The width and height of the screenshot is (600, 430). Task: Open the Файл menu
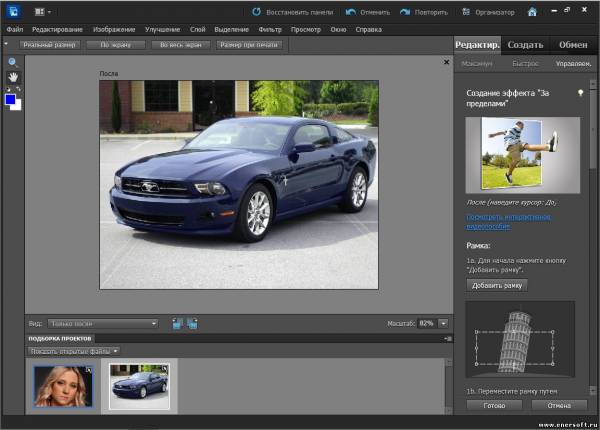click(15, 29)
